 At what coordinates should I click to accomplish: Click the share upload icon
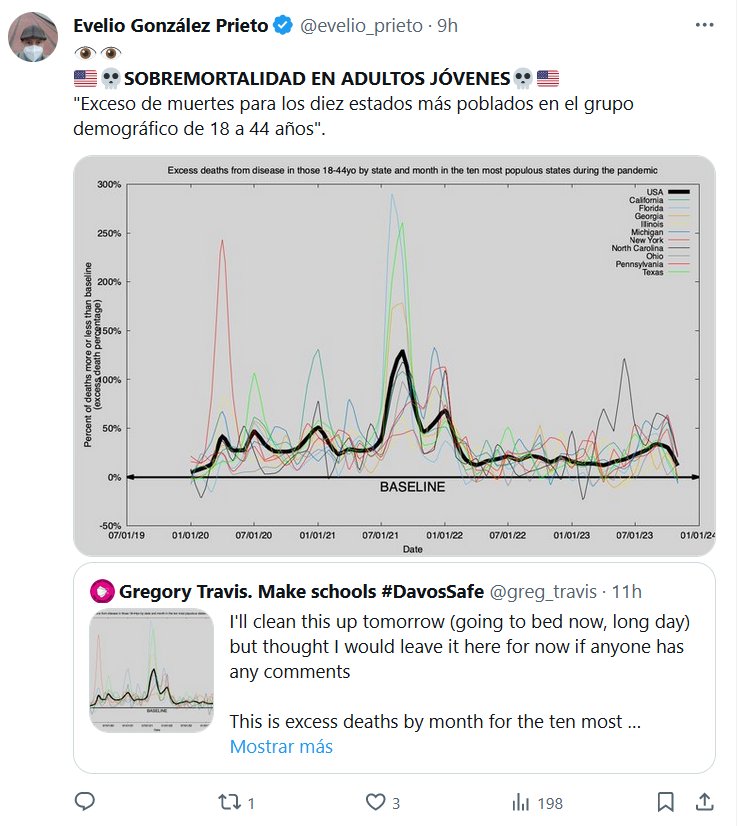coord(705,802)
